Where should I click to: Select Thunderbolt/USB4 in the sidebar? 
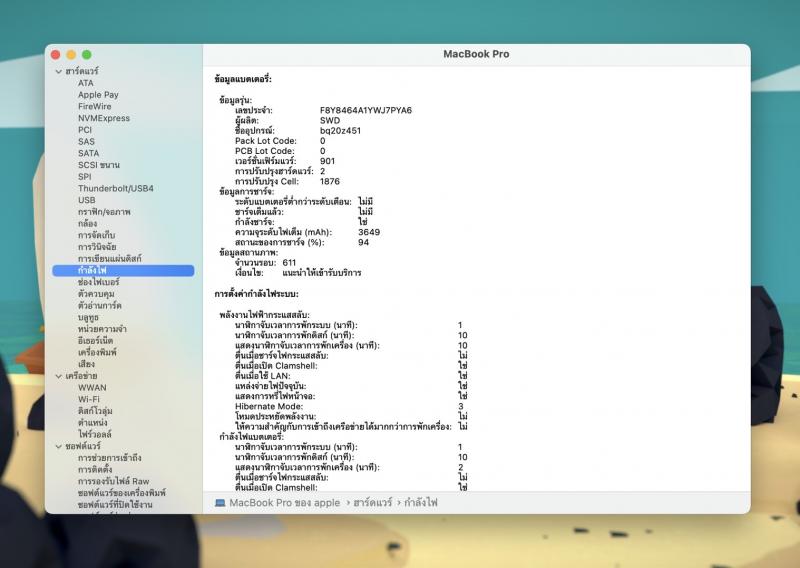[x=115, y=188]
